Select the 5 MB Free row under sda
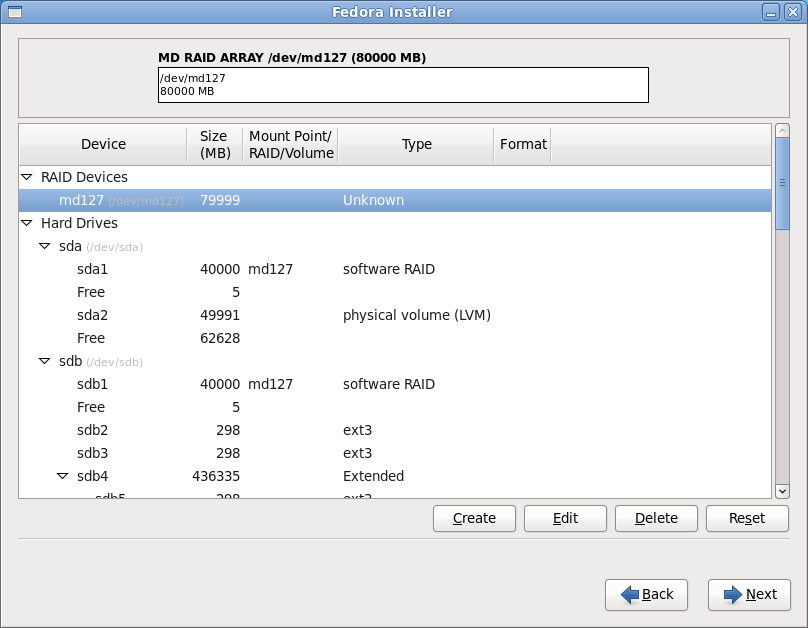808x628 pixels. pyautogui.click(x=395, y=292)
